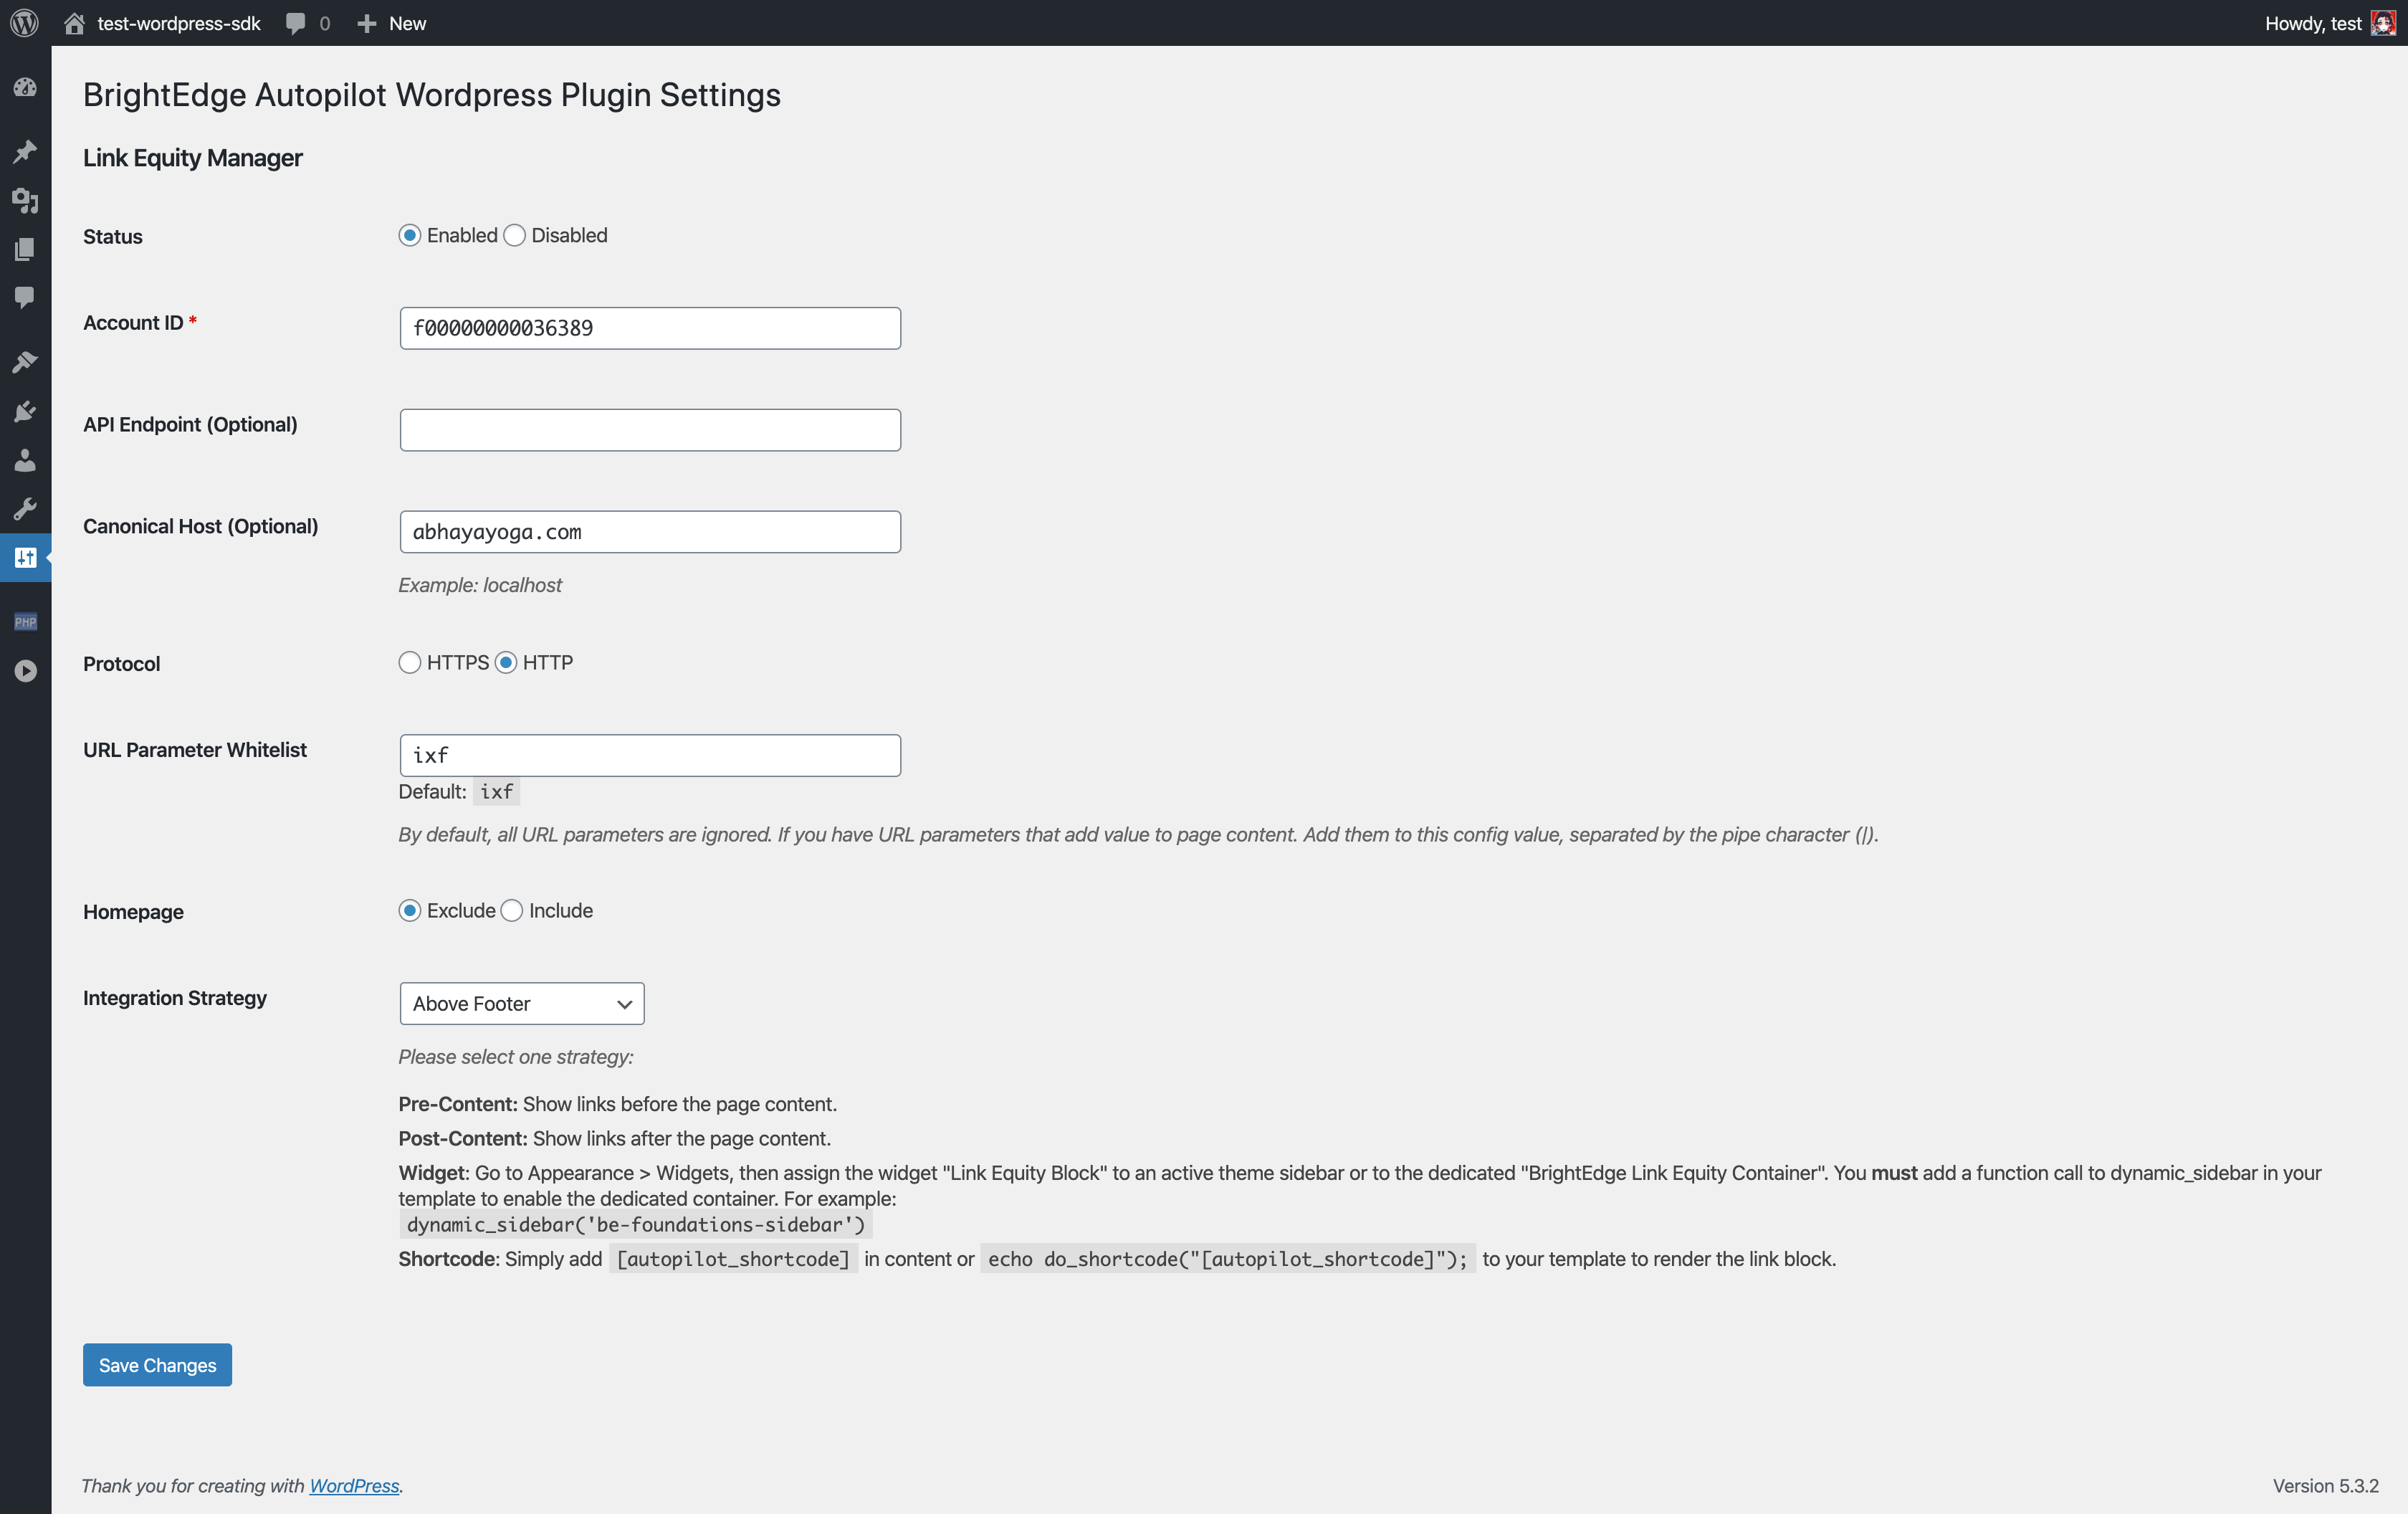Open Posts via the pushpin icon
The image size is (2408, 1514).
coord(25,151)
